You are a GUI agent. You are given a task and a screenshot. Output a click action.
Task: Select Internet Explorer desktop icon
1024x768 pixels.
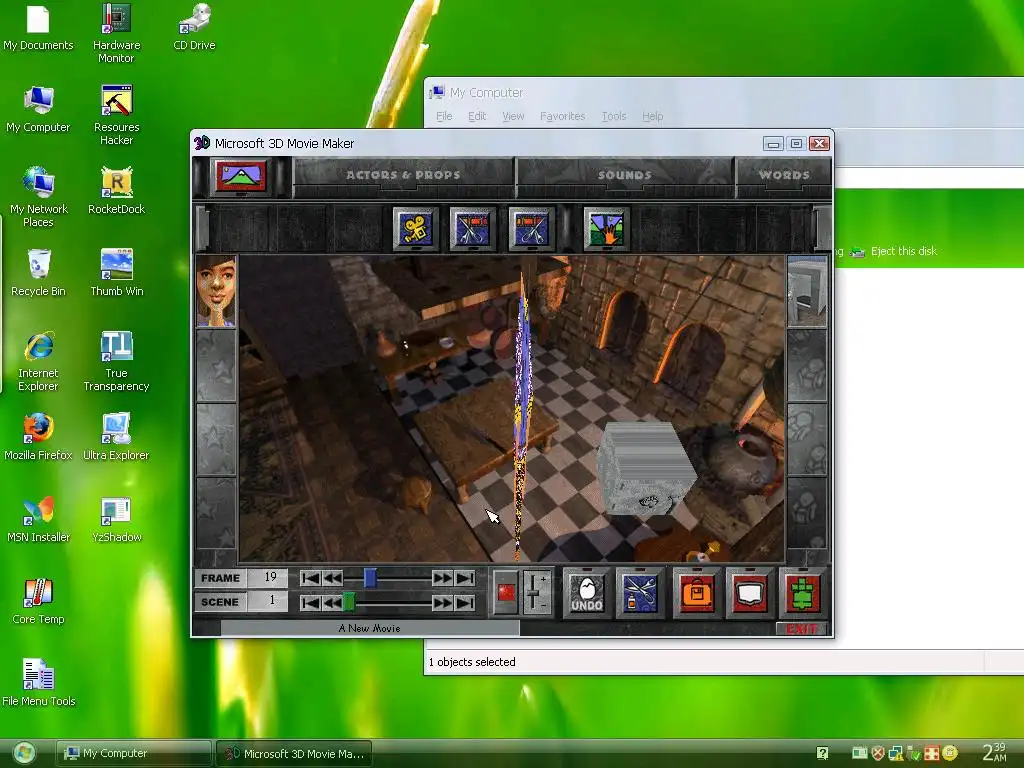click(38, 362)
